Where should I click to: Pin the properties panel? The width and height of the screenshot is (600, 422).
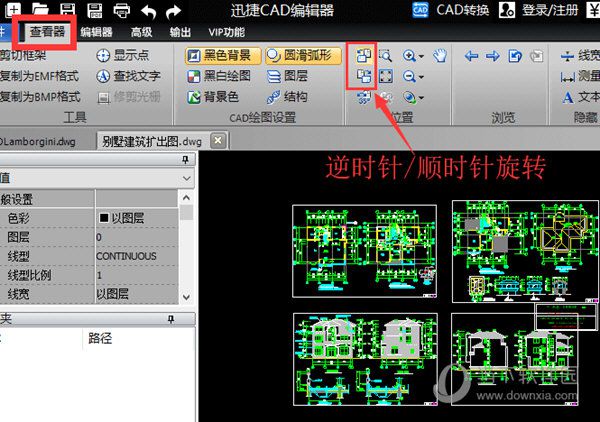[185, 160]
